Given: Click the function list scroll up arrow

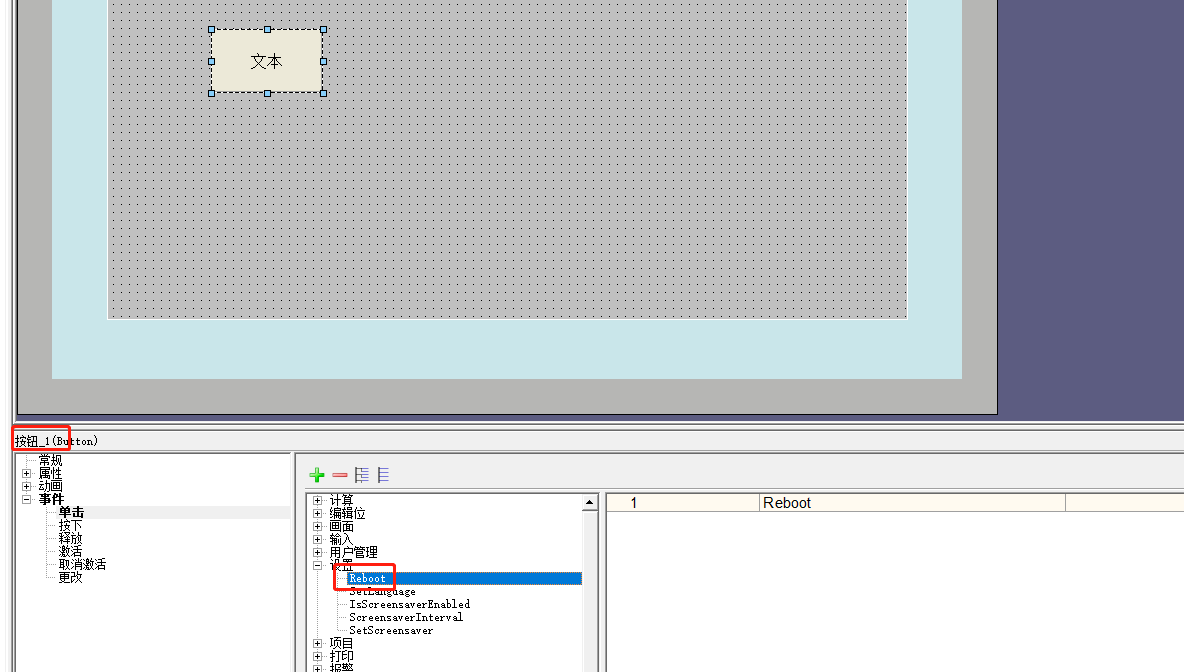Looking at the screenshot, I should pyautogui.click(x=590, y=503).
